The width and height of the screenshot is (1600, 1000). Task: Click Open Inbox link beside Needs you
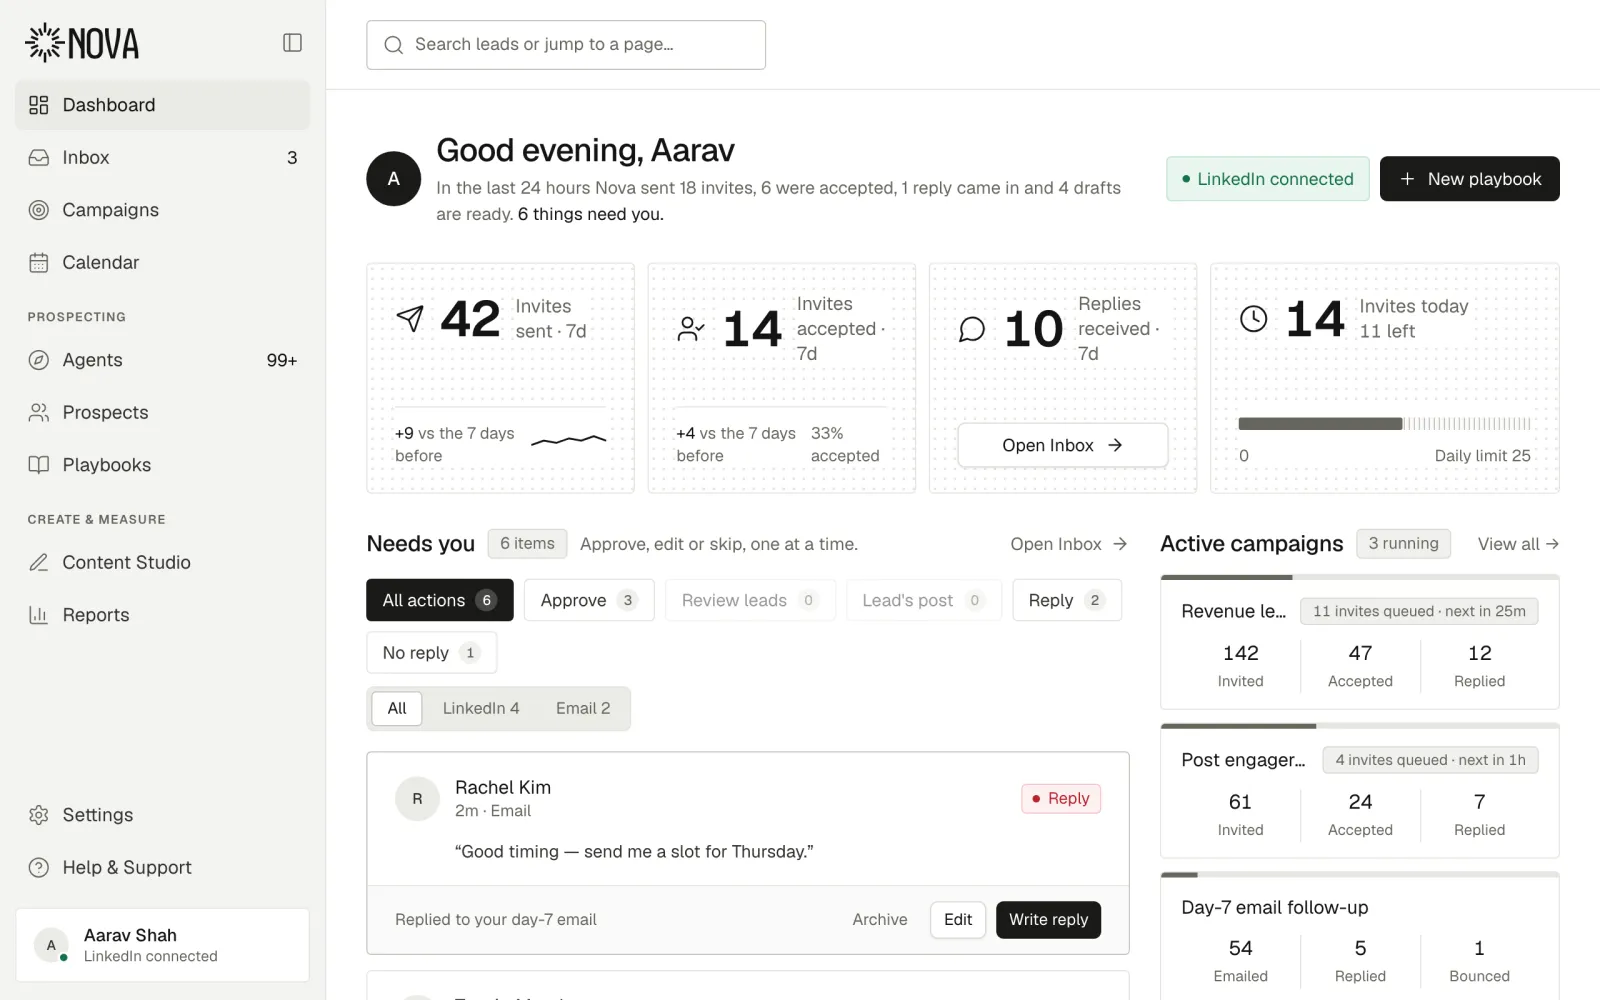[x=1069, y=544]
